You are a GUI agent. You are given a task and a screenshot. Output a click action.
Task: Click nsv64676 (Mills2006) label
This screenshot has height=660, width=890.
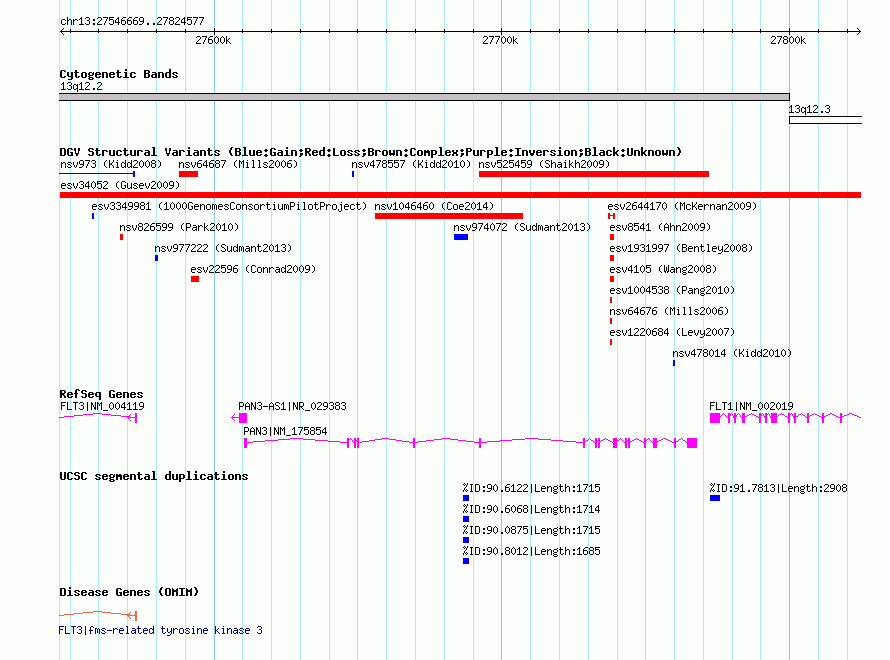coord(669,311)
